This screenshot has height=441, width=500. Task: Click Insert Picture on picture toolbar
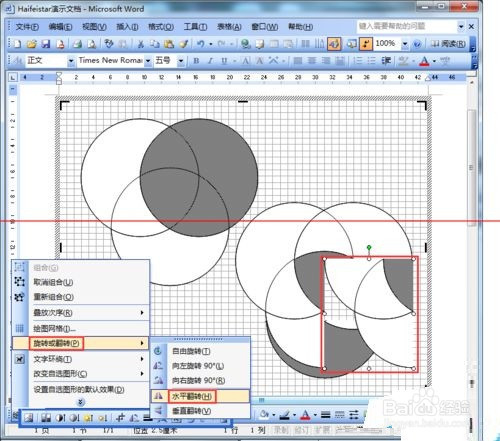click(x=29, y=417)
